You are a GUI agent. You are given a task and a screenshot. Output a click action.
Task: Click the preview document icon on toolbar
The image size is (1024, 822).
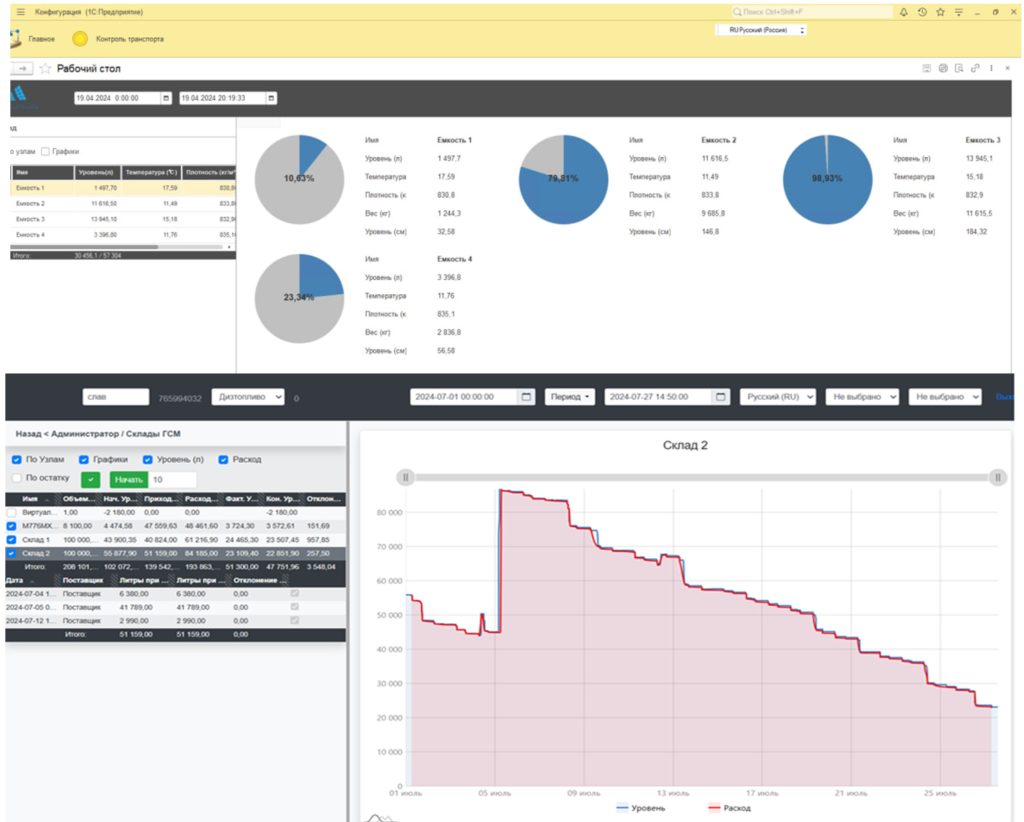pyautogui.click(x=959, y=68)
